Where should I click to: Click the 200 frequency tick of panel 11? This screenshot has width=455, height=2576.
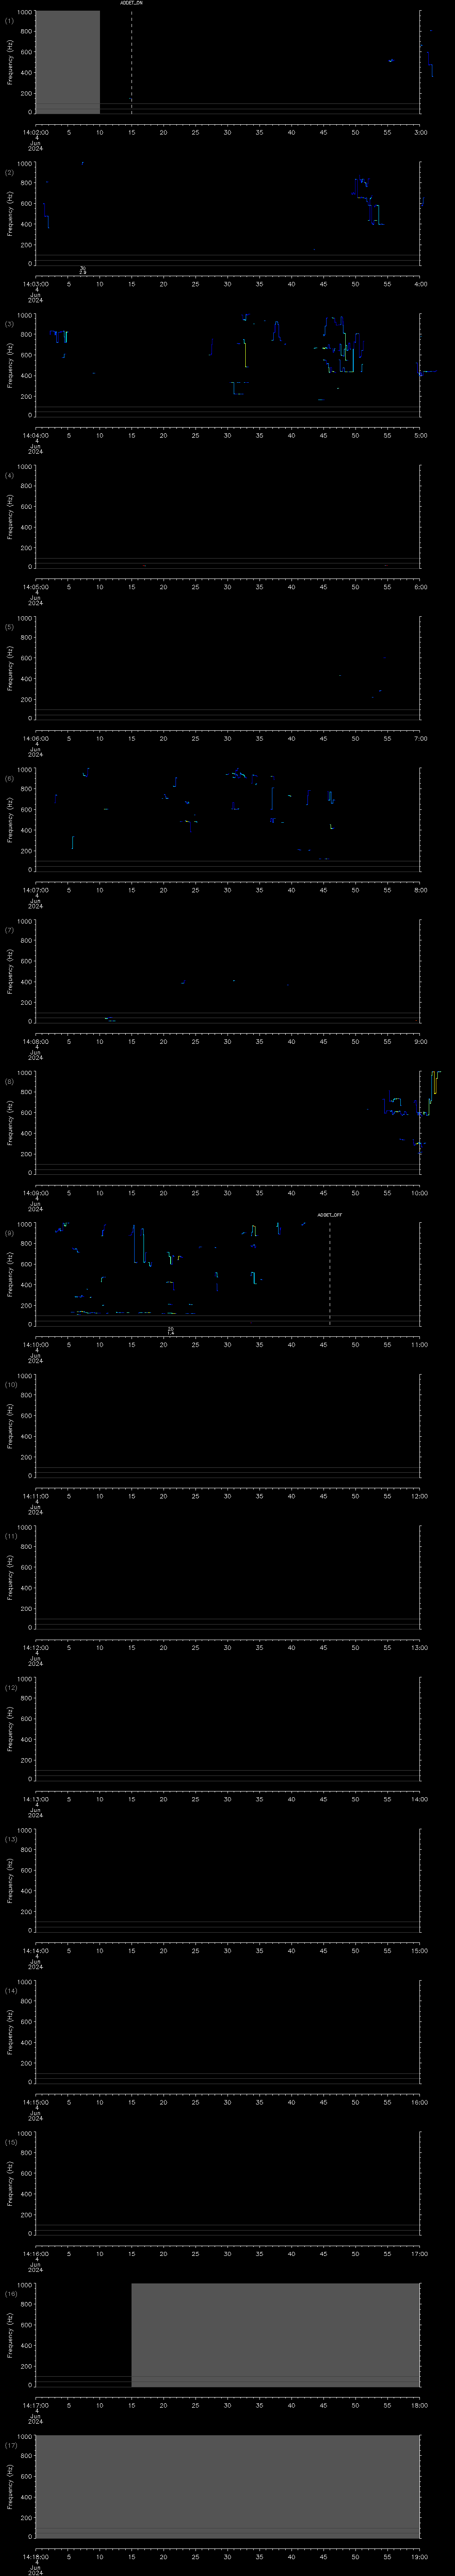click(27, 1608)
